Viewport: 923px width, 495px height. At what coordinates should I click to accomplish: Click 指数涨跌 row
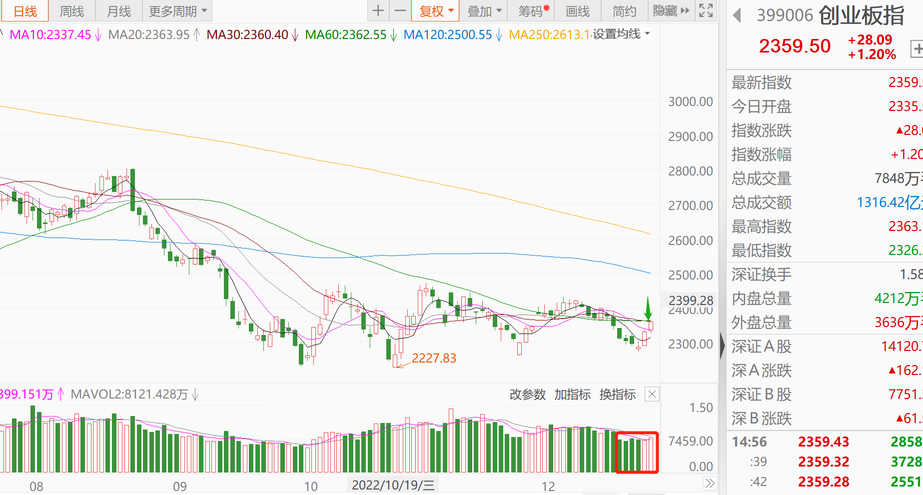click(x=826, y=131)
